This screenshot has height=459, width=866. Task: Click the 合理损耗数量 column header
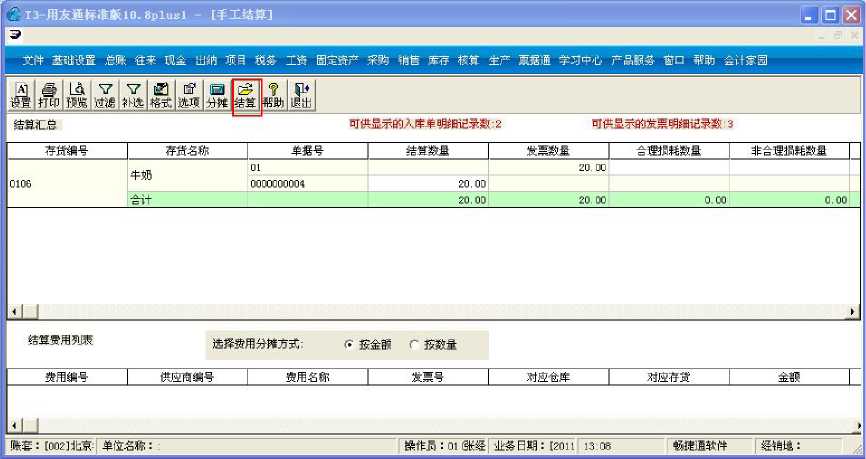click(669, 151)
